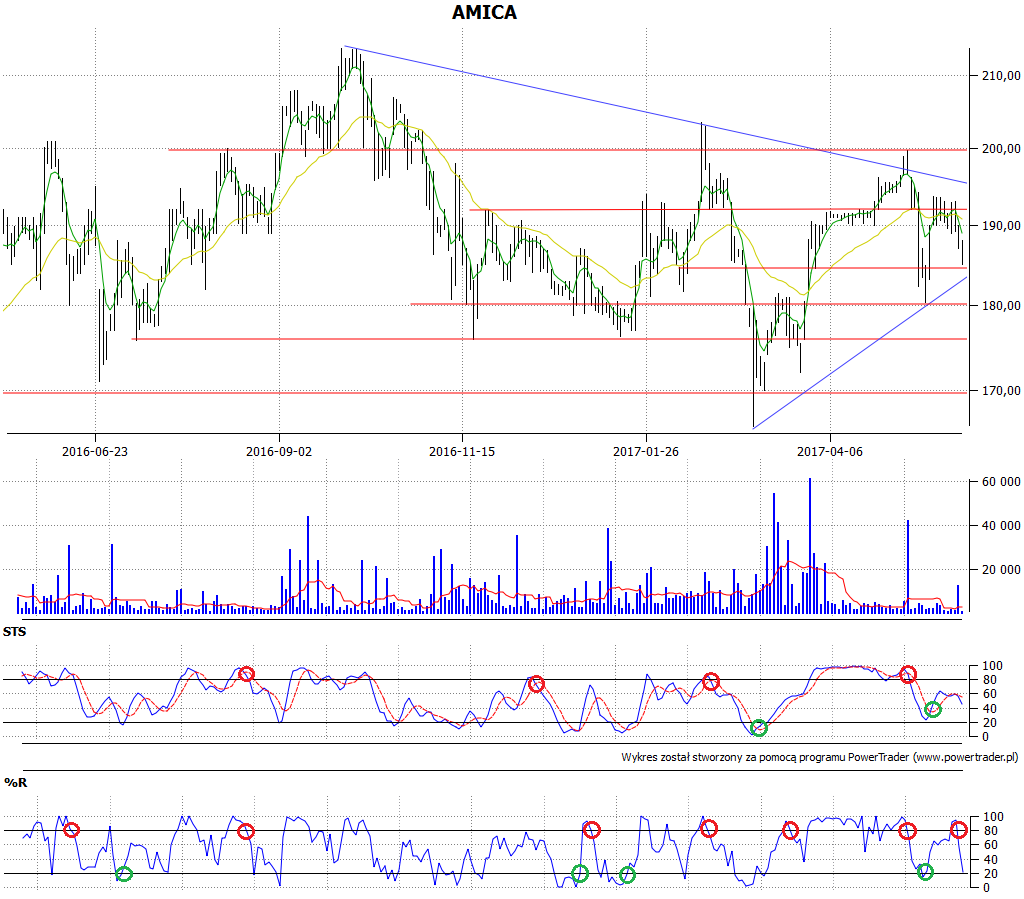Click the first red circle in %R panel
Image resolution: width=1024 pixels, height=899 pixels.
71,830
